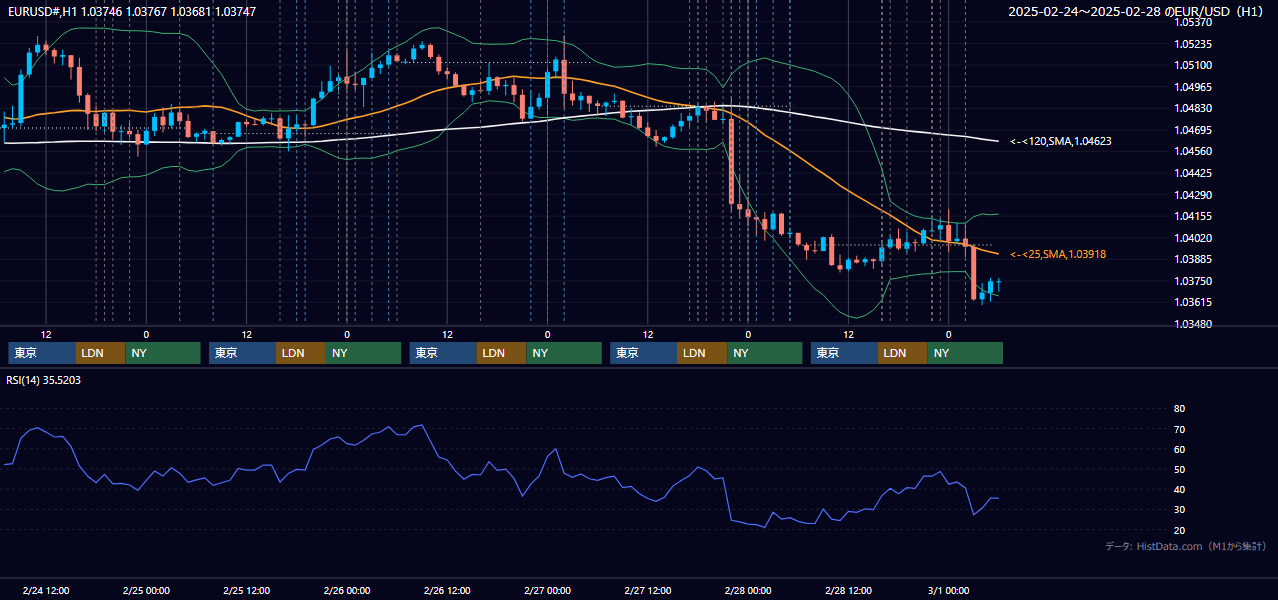
Task: Select RSI scale value 50
Action: pyautogui.click(x=1179, y=469)
